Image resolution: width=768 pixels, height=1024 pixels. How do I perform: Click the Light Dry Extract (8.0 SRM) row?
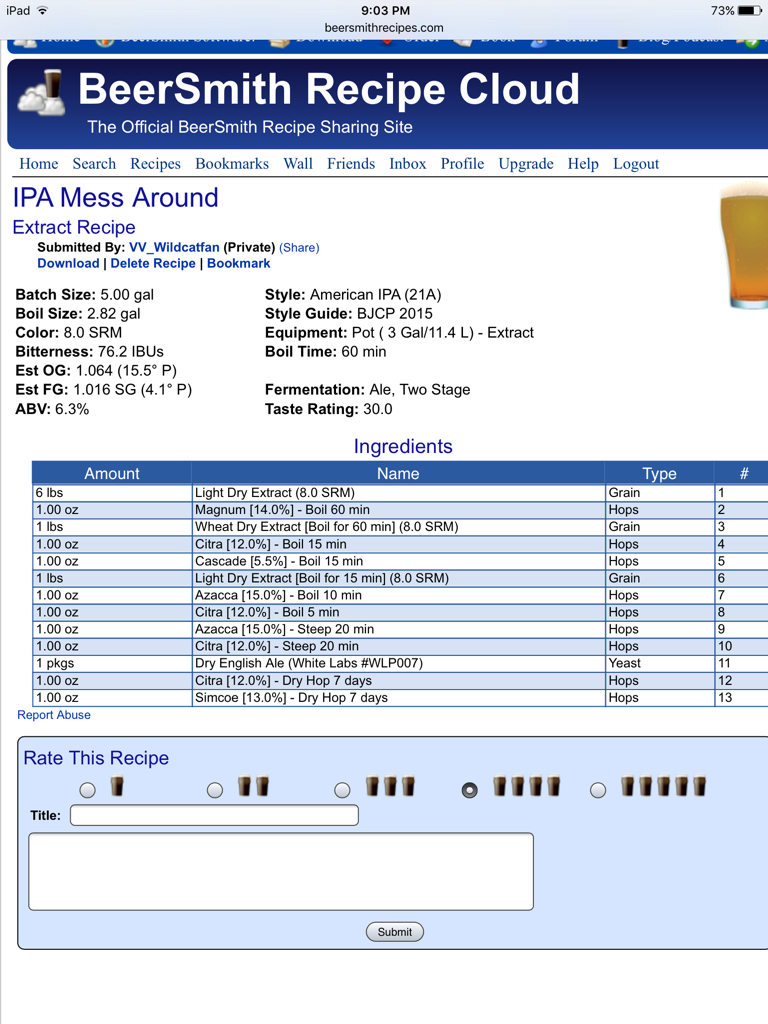(x=400, y=492)
